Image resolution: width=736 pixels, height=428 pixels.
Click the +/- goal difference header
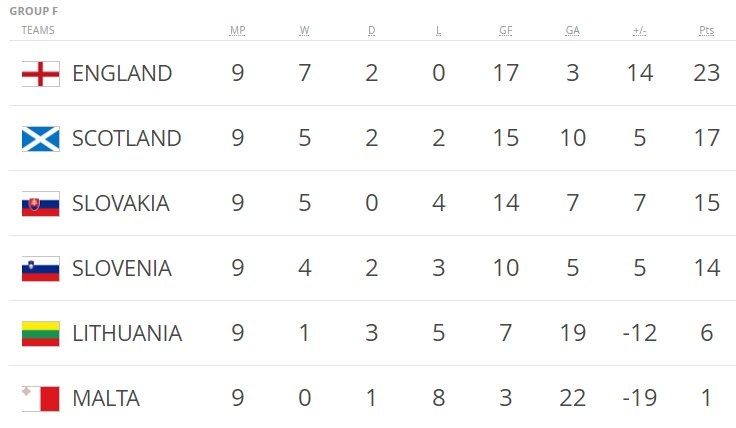pos(640,30)
